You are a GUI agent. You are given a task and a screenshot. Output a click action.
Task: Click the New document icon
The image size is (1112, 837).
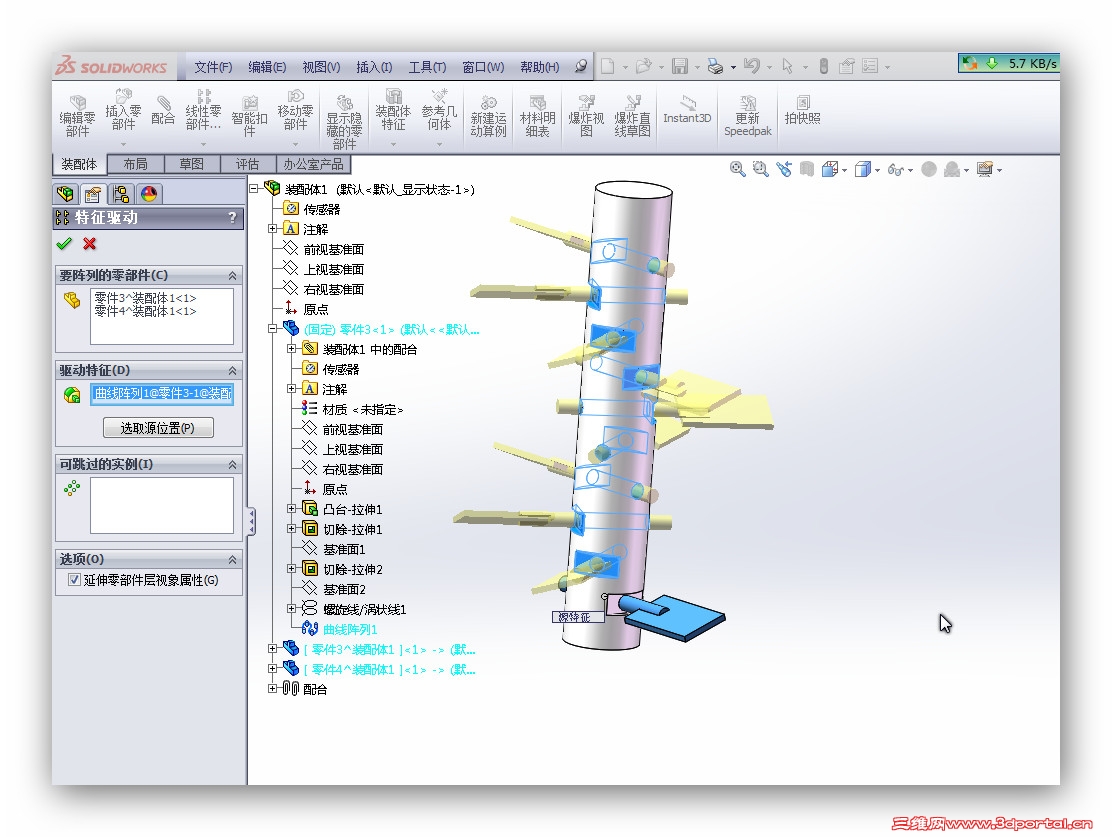[x=608, y=66]
